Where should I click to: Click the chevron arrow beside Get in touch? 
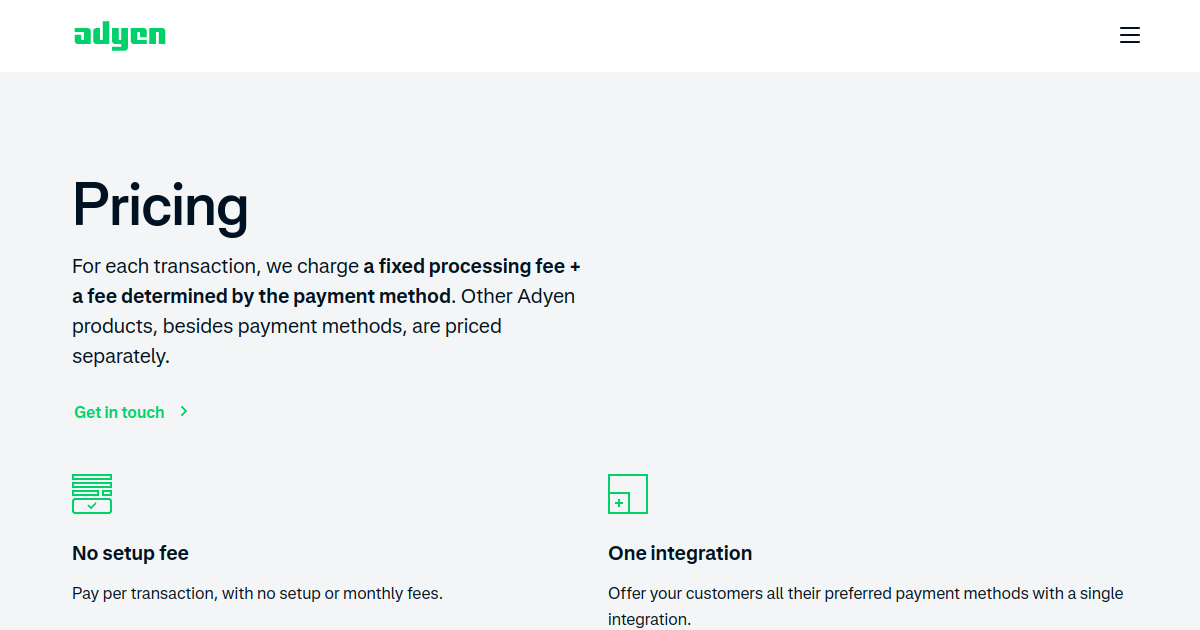(184, 411)
